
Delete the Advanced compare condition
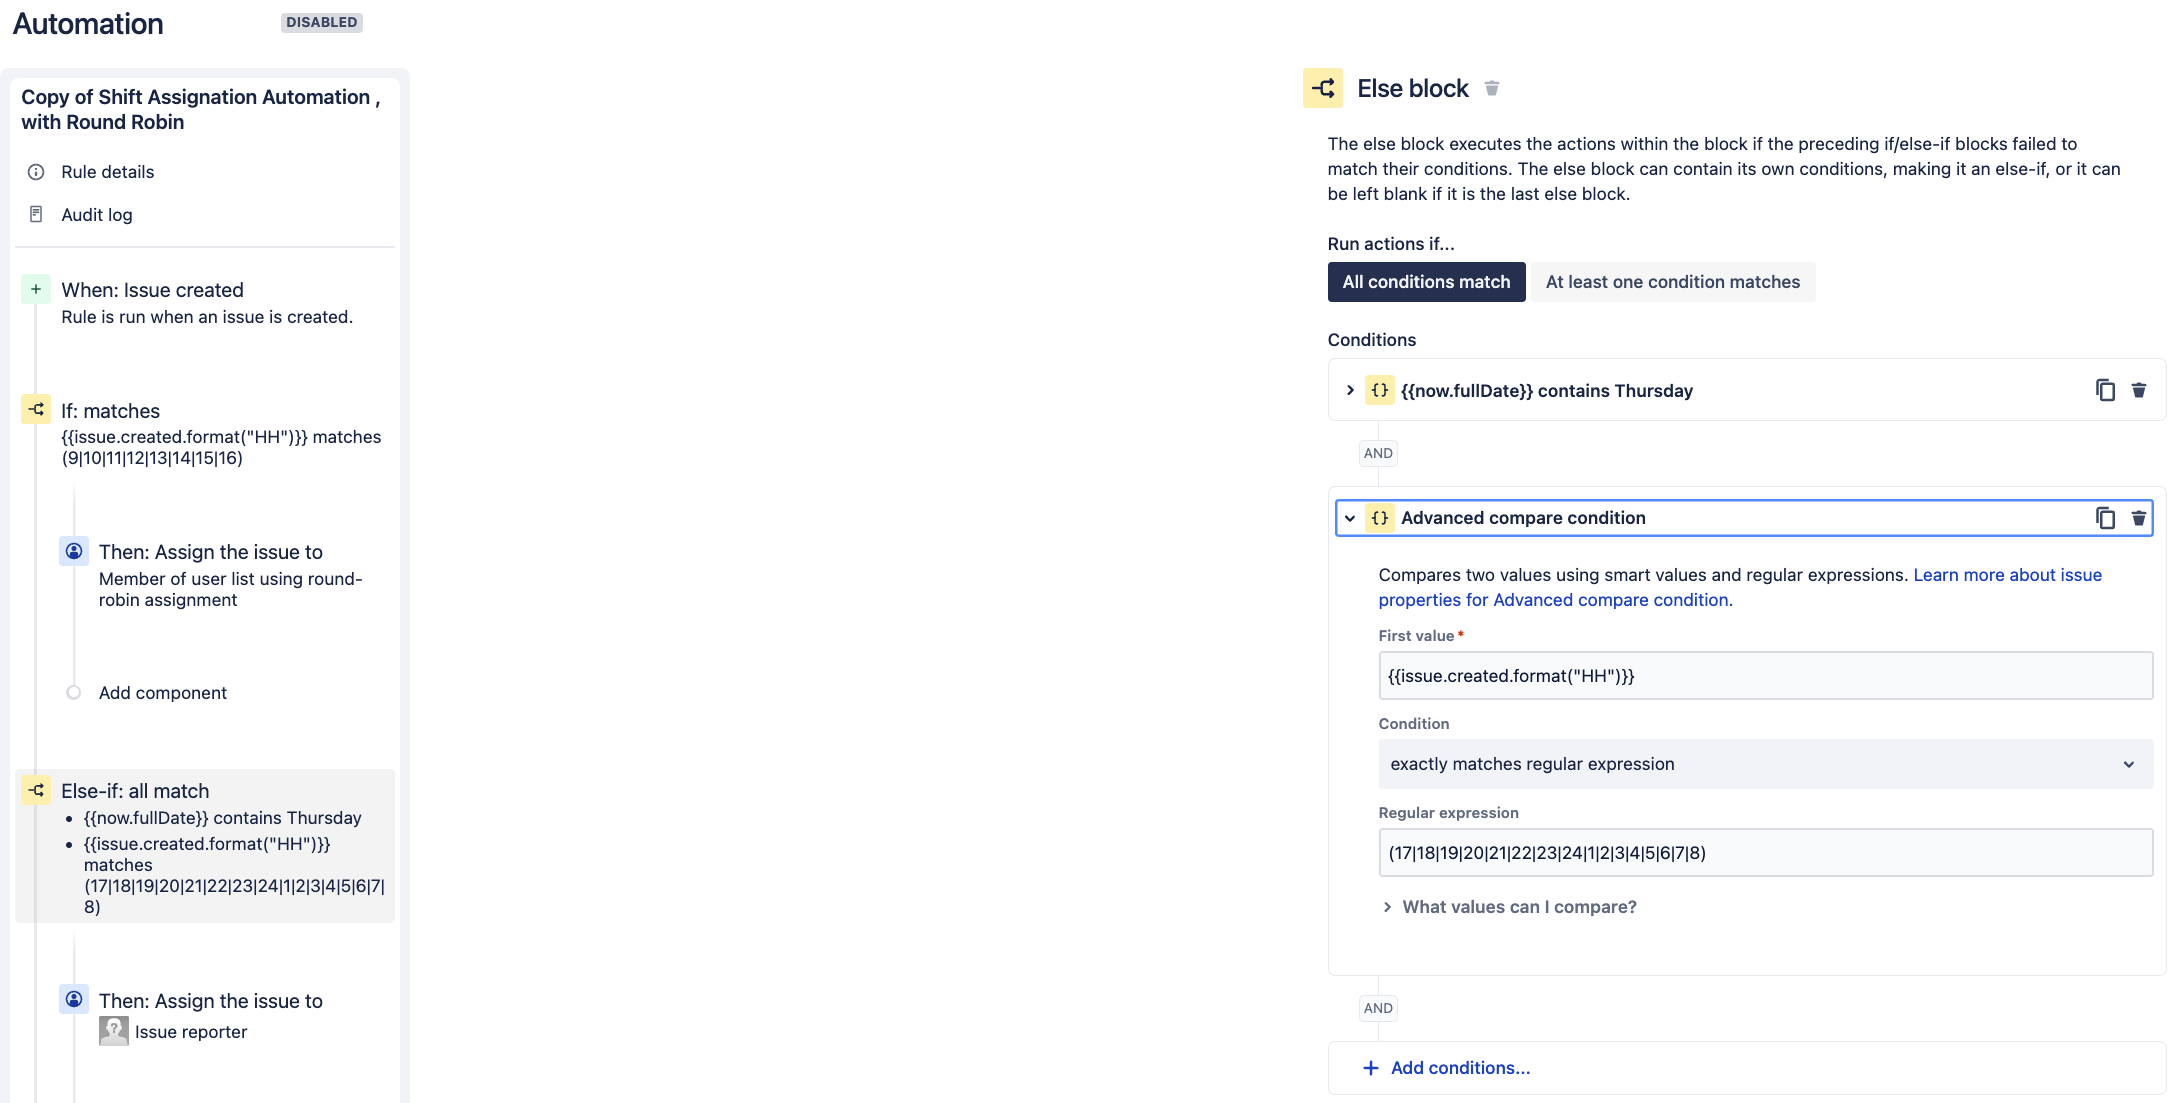[x=2138, y=518]
